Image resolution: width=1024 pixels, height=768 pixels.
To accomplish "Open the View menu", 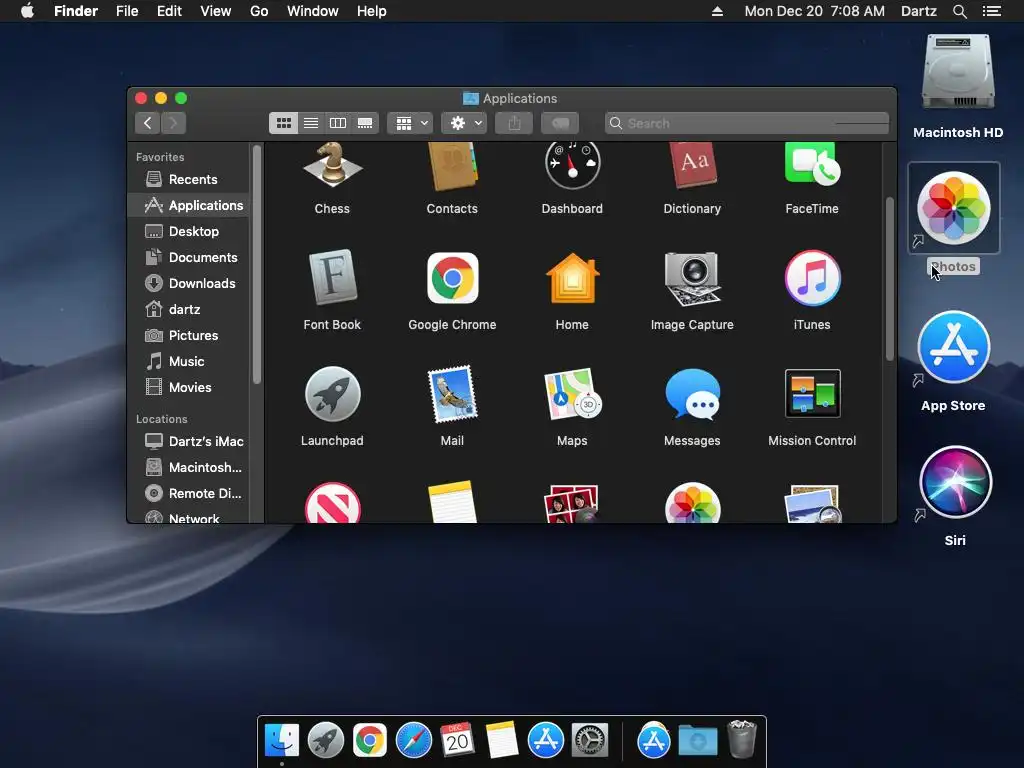I will coord(216,11).
